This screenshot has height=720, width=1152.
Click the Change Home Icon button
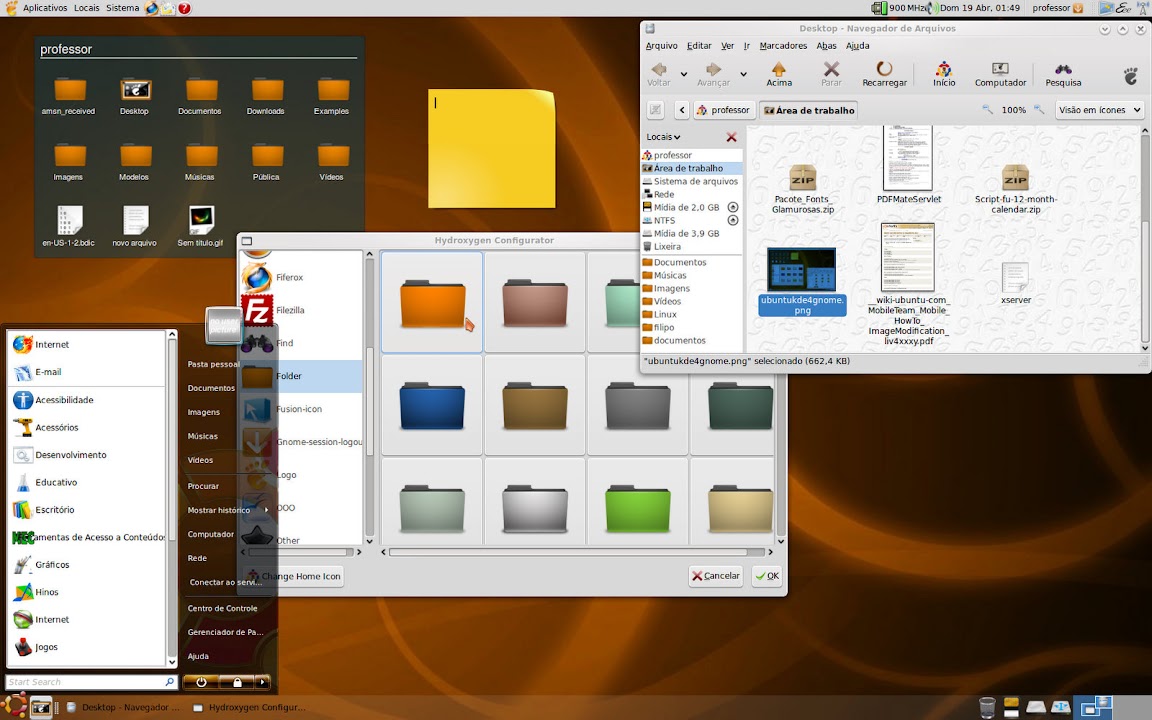[x=294, y=576]
